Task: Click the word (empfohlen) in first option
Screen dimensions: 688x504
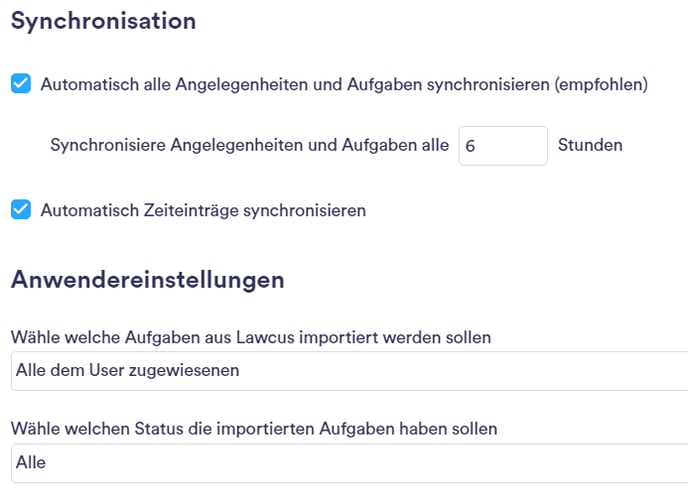Action: (601, 84)
